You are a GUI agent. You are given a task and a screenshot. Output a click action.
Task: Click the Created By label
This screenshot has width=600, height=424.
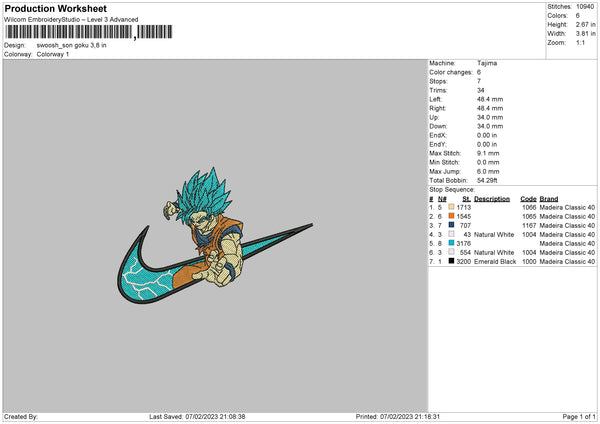[x=21, y=416]
